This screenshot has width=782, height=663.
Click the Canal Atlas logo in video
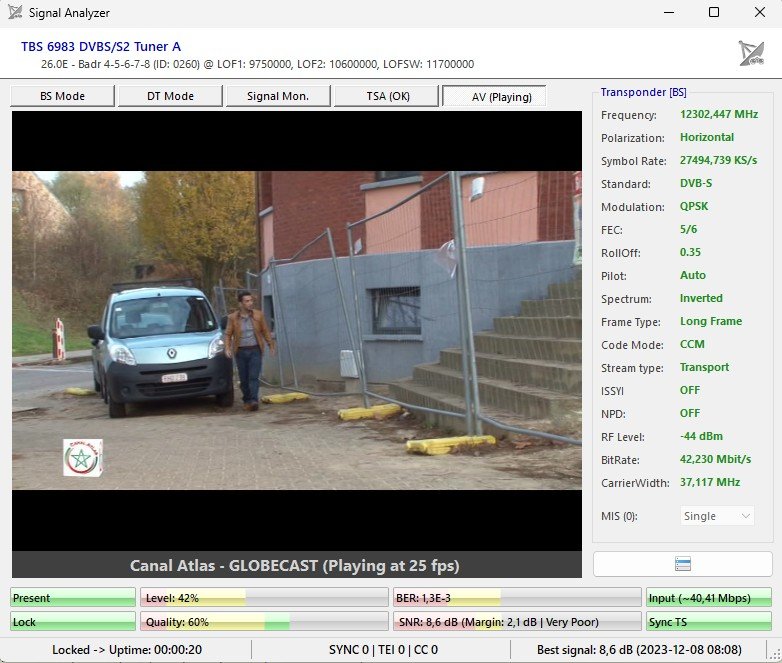tap(83, 458)
